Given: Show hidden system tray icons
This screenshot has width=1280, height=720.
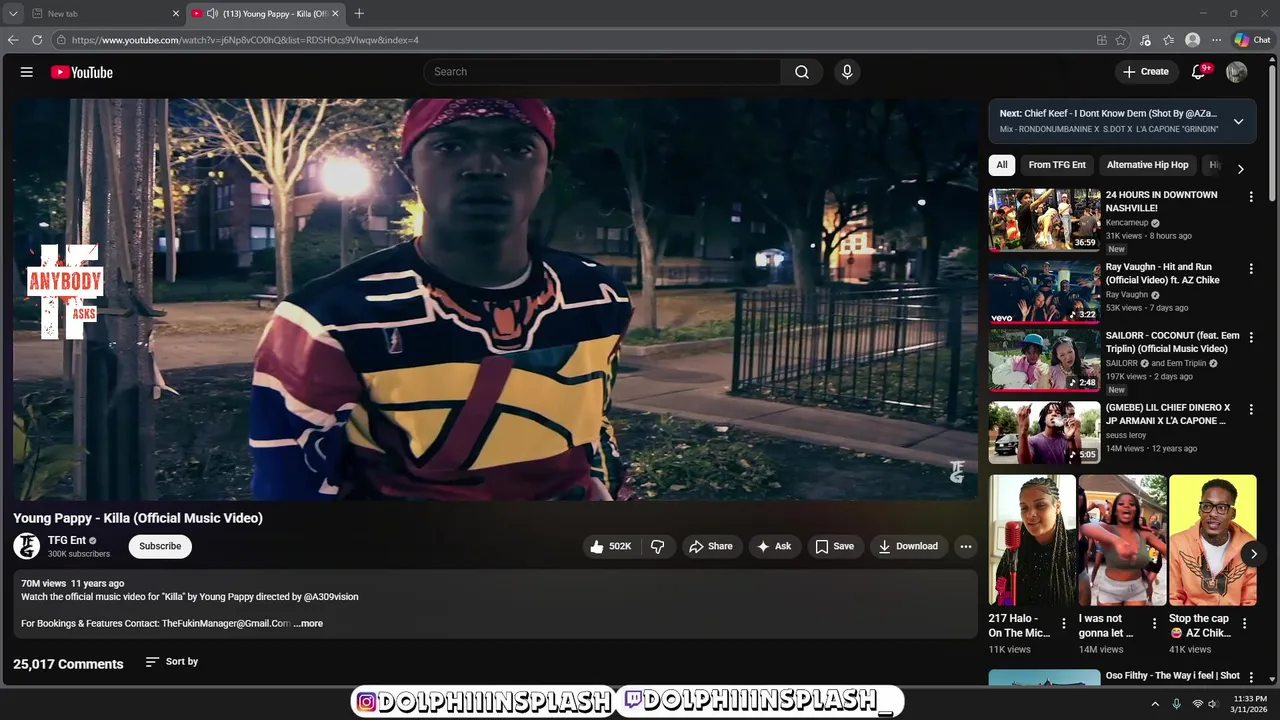Looking at the screenshot, I should click(1155, 704).
